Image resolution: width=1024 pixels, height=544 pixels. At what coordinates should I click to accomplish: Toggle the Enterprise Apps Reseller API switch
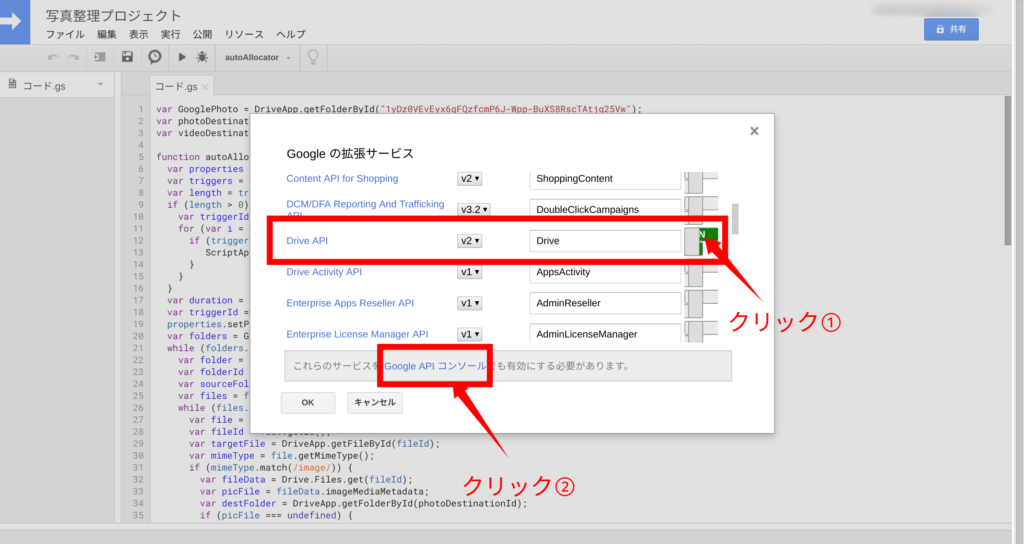coord(701,303)
